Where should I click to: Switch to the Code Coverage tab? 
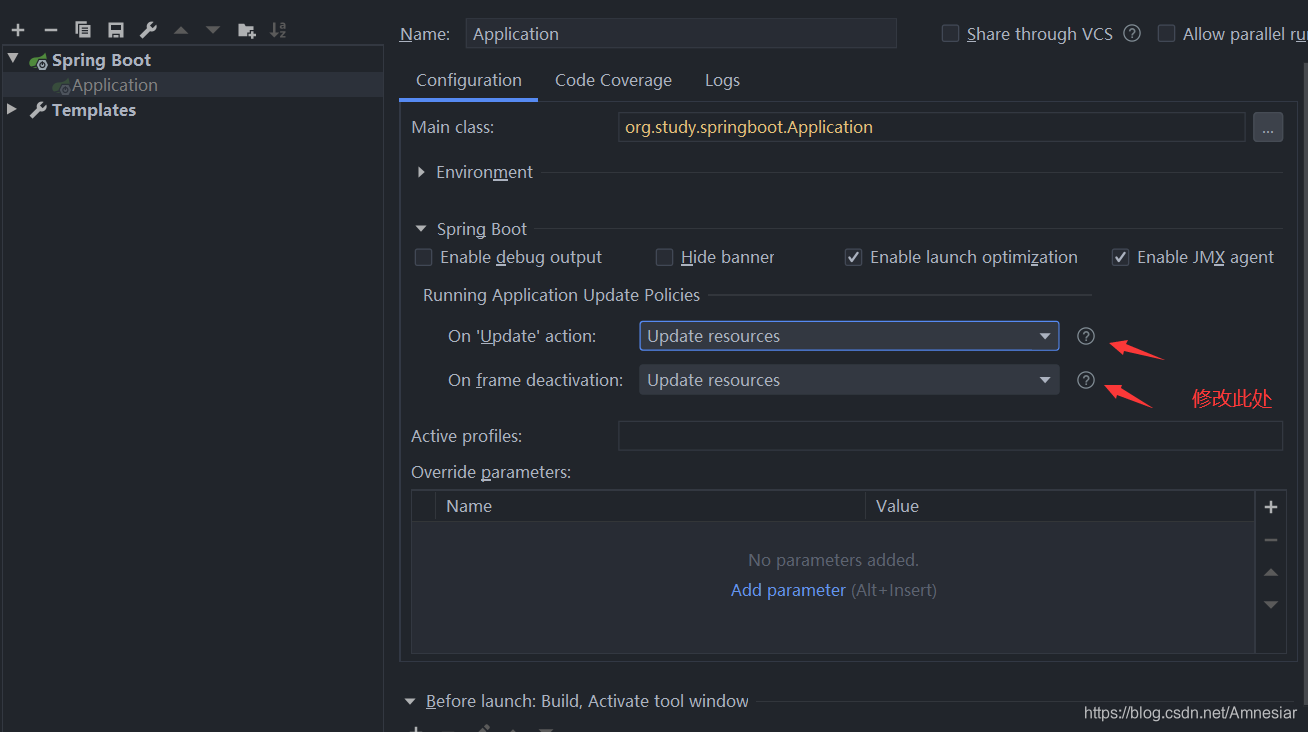(613, 80)
